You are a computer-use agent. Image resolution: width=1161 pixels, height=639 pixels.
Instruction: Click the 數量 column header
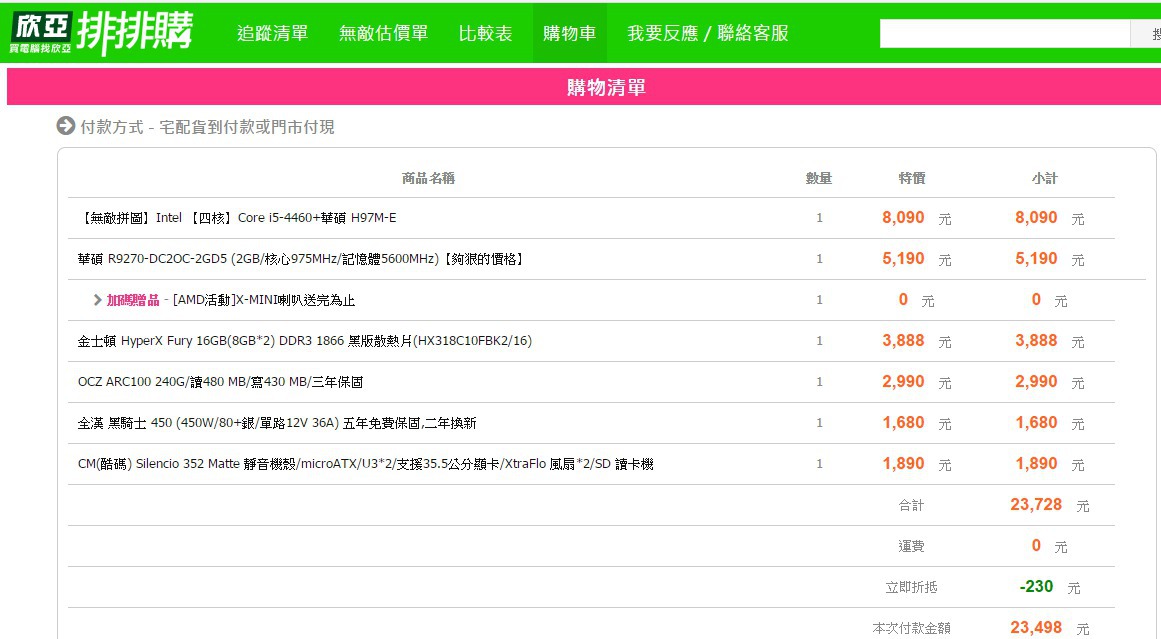819,178
